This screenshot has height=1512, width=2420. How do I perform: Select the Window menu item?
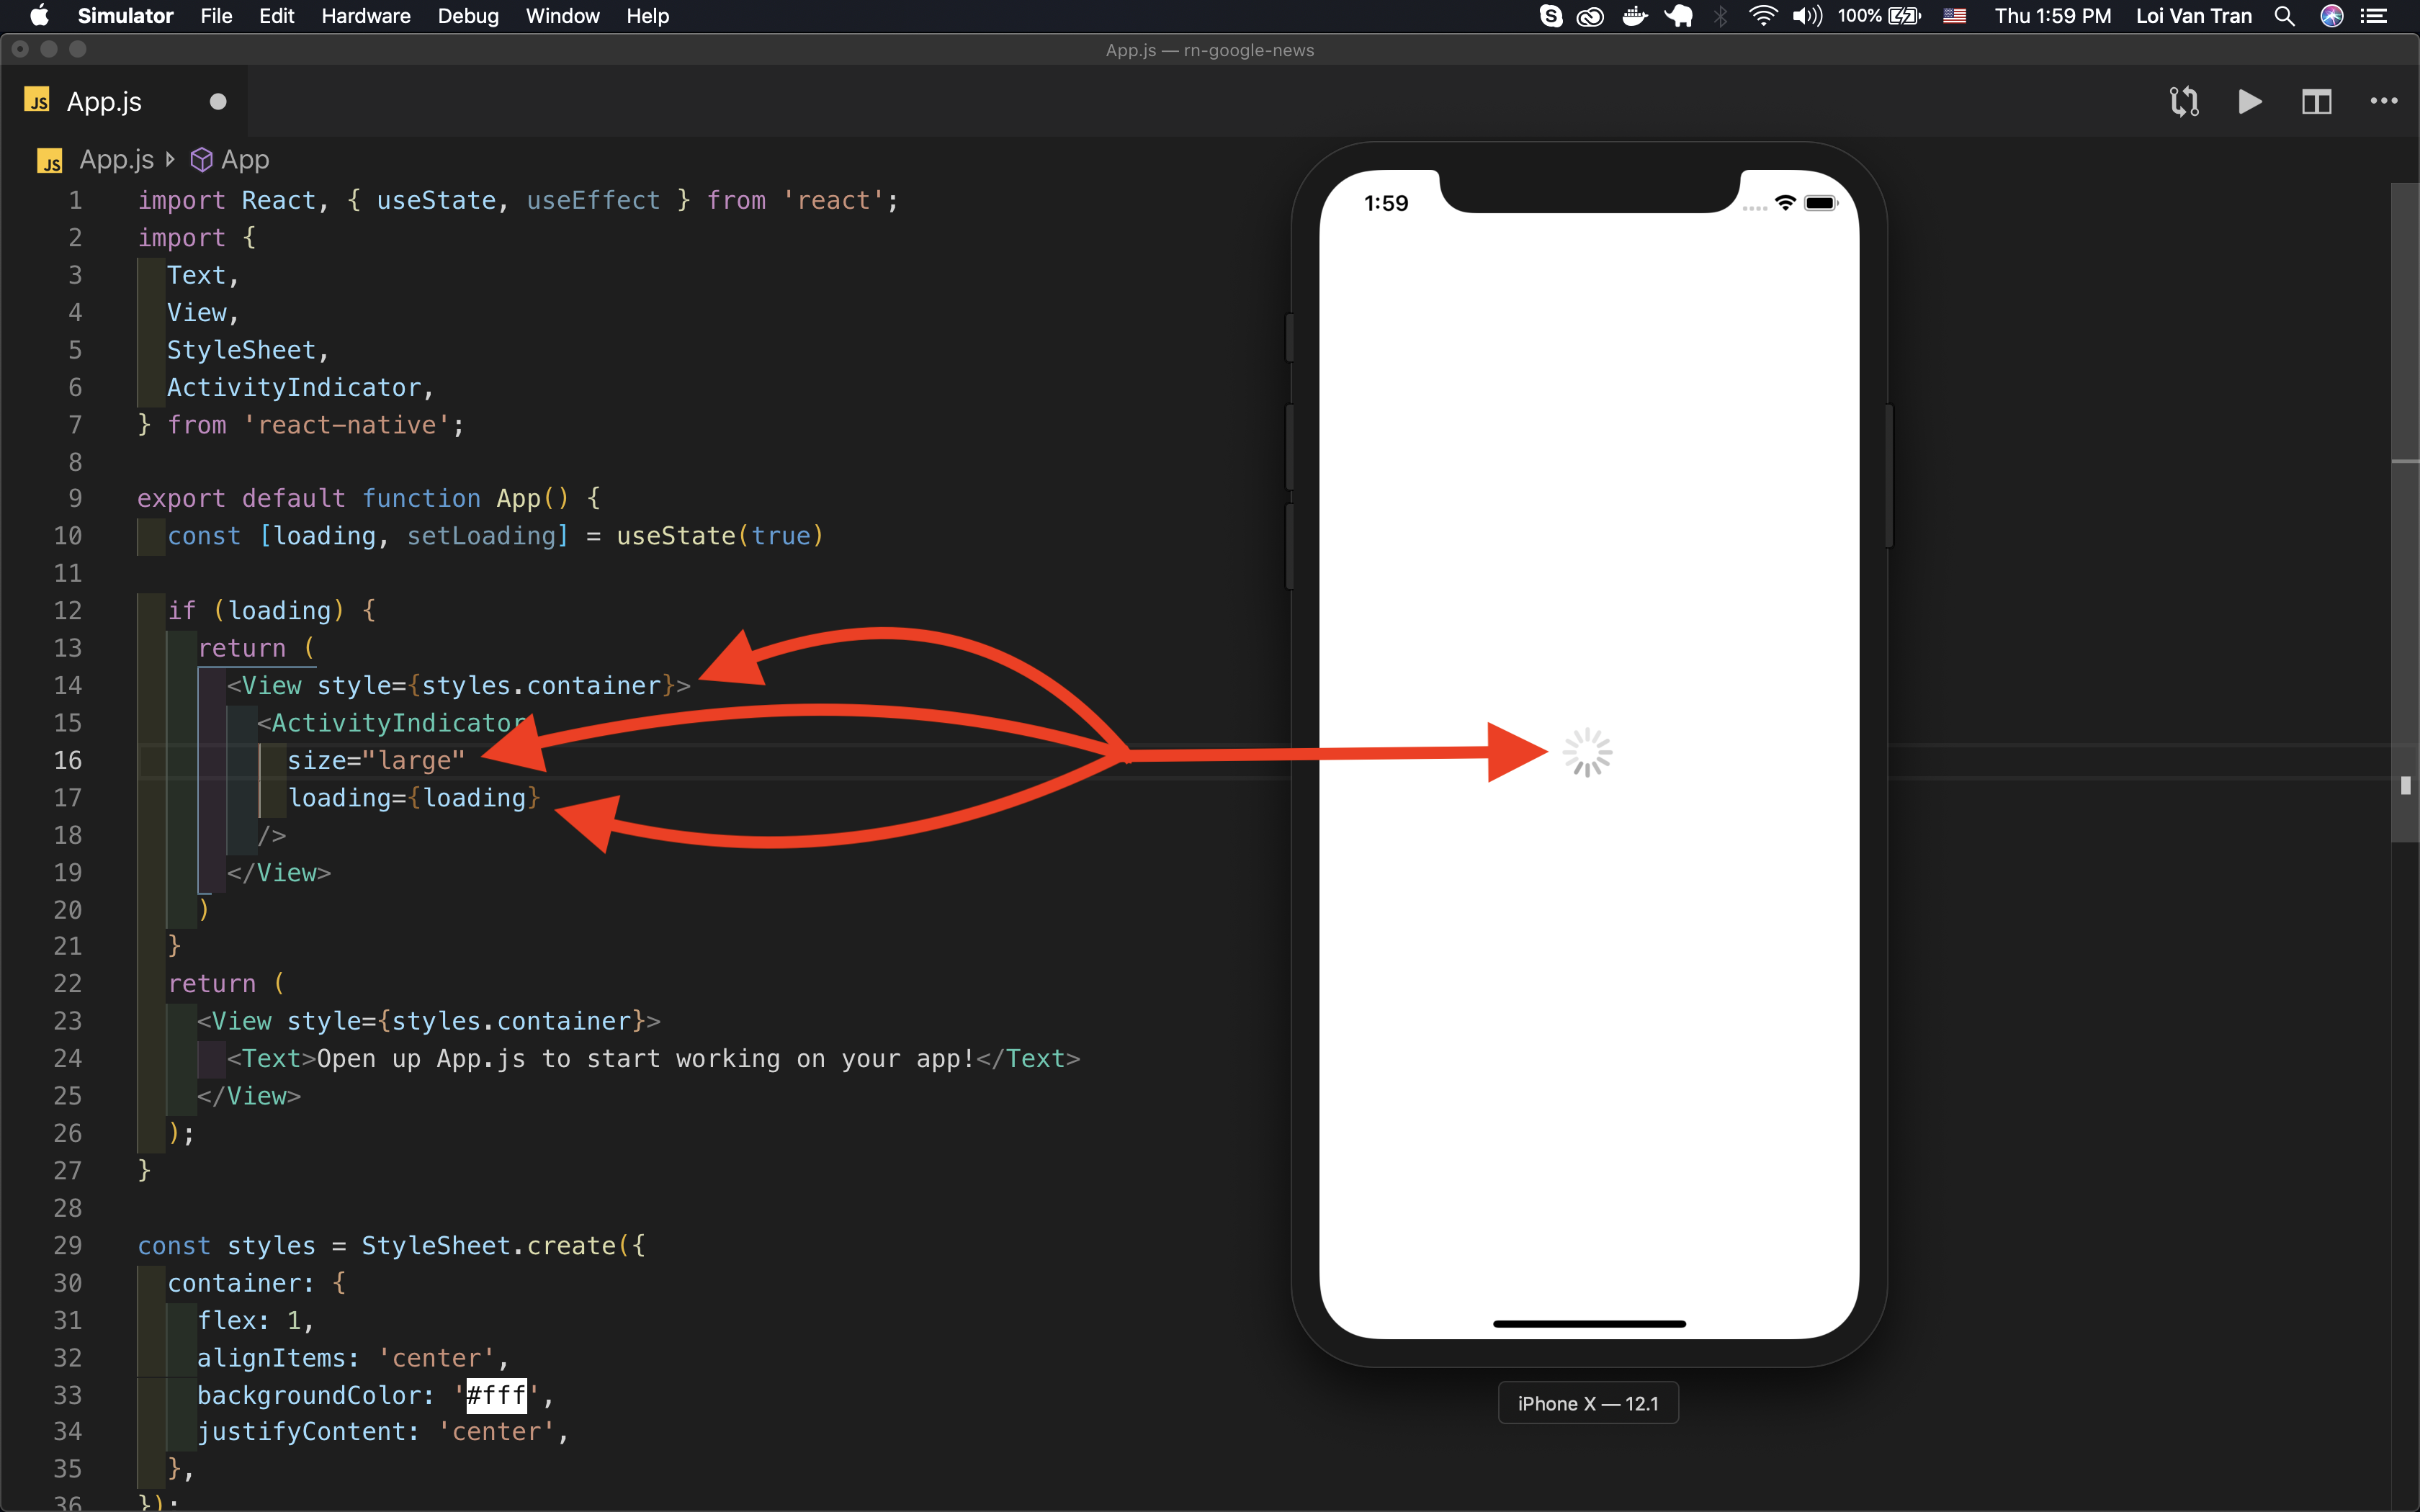(560, 17)
